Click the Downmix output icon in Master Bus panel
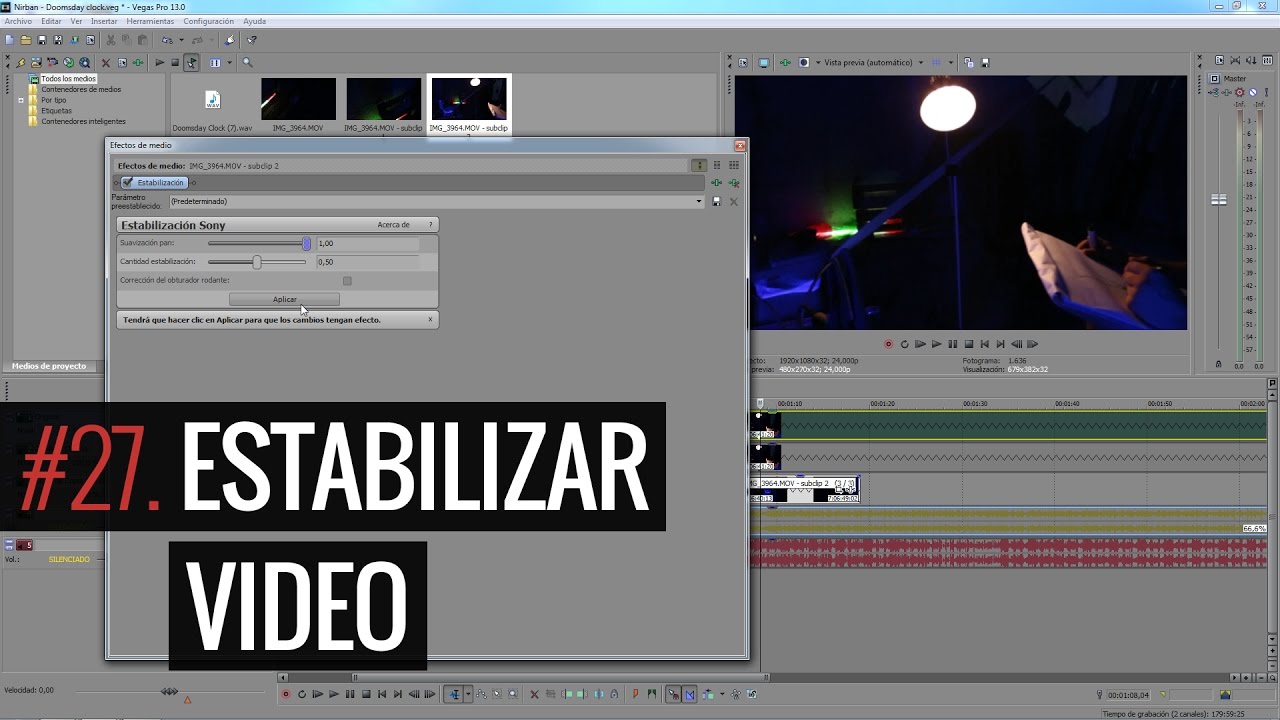Image resolution: width=1280 pixels, height=720 pixels. 1235,60
